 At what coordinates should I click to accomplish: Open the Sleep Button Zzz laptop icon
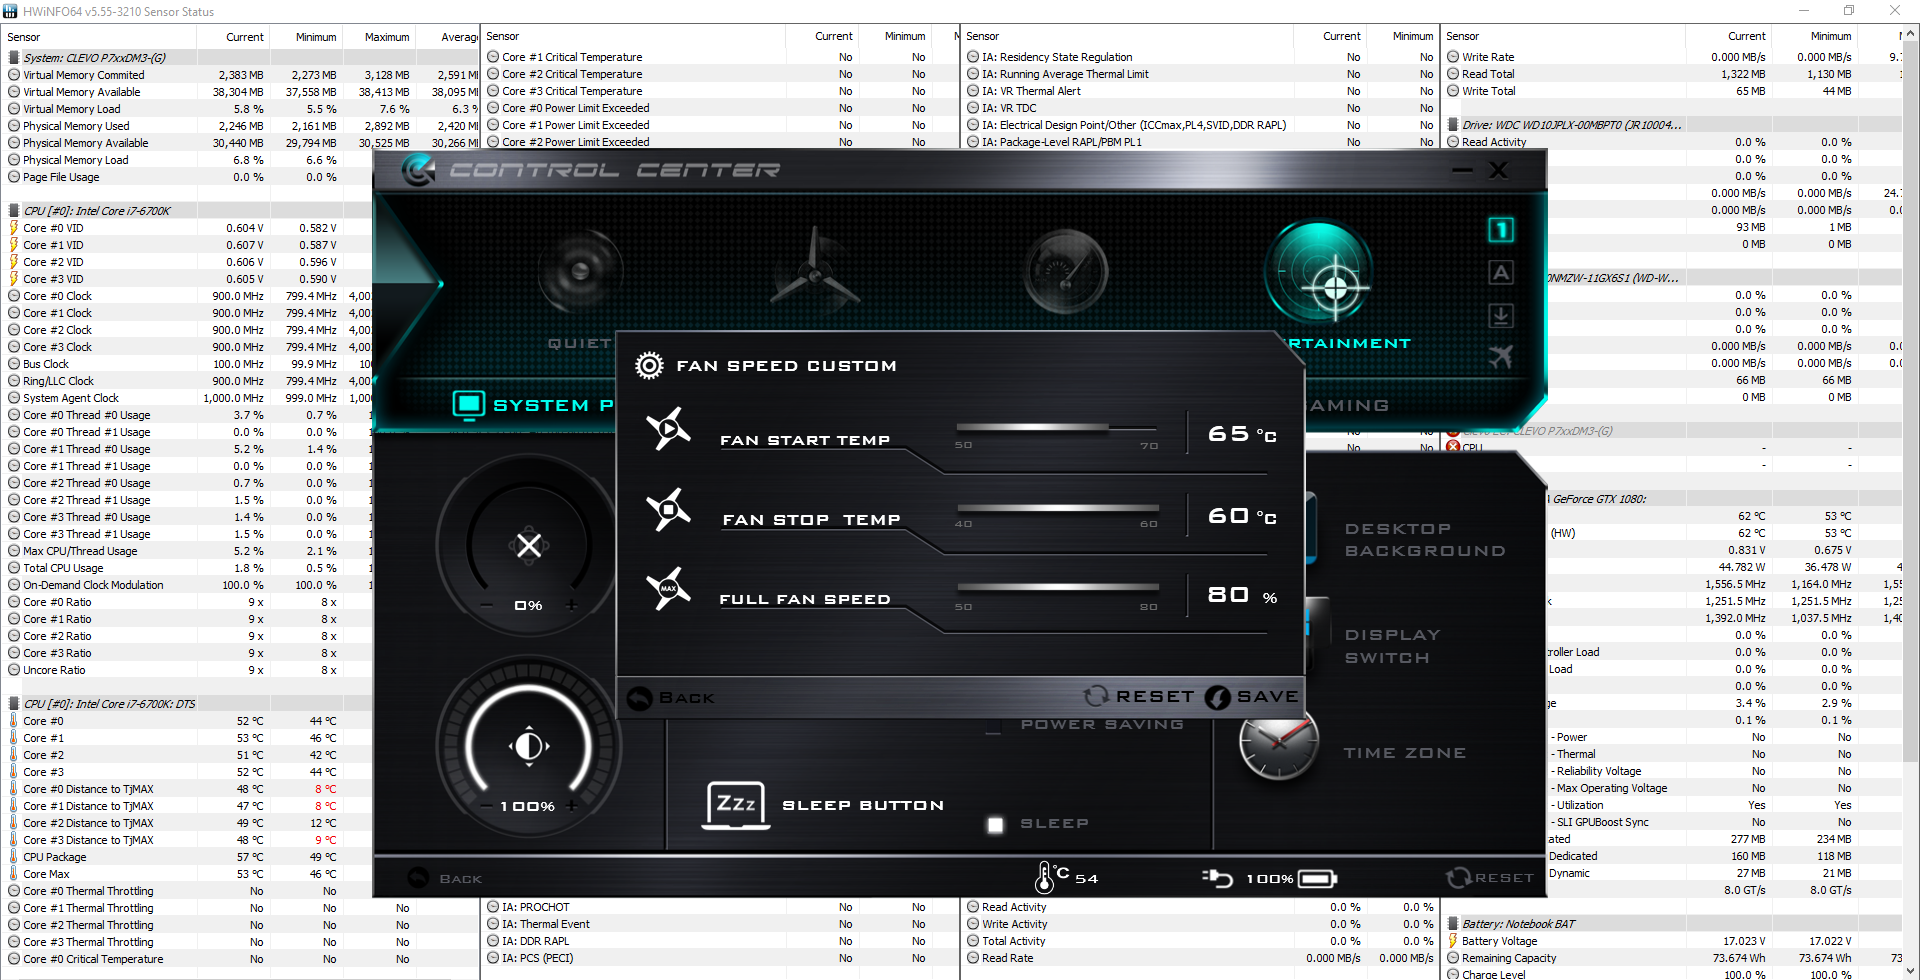coord(737,805)
